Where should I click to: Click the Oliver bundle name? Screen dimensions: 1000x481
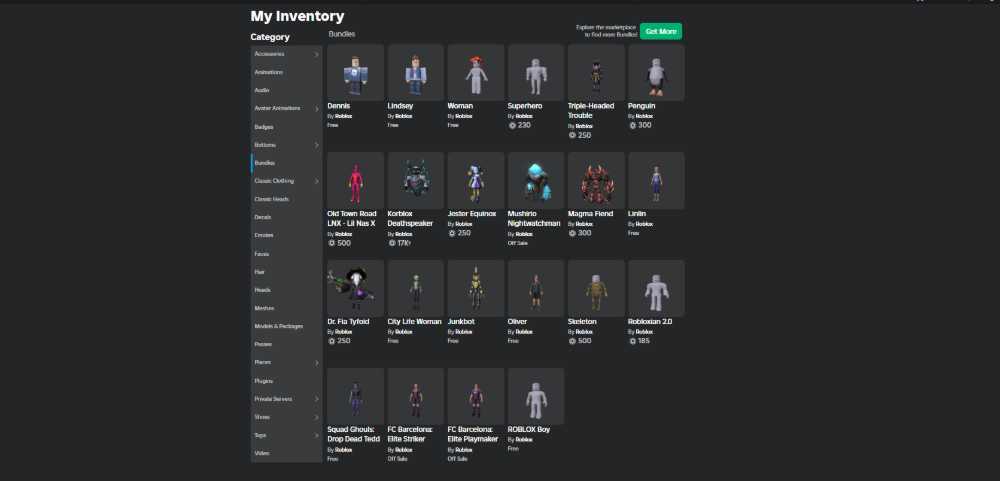[x=517, y=322]
